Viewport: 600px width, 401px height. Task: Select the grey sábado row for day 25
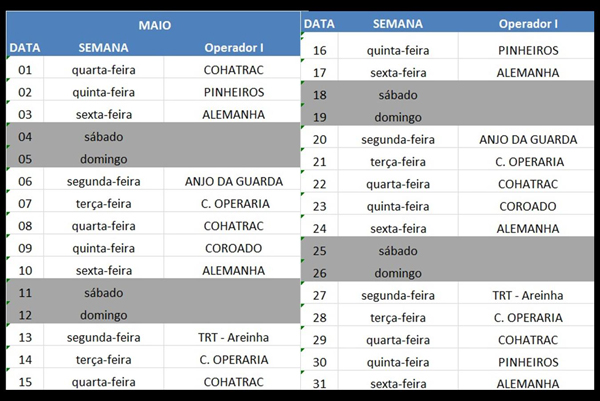click(x=447, y=251)
